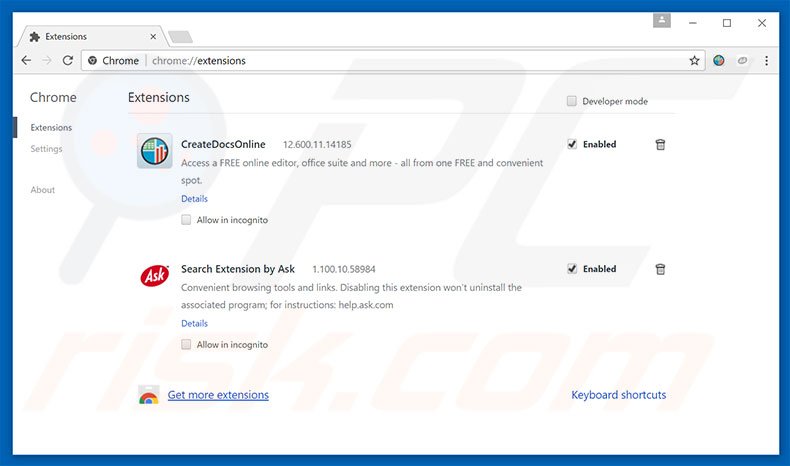Remove Search Extension by Ask via trash icon

pos(660,269)
